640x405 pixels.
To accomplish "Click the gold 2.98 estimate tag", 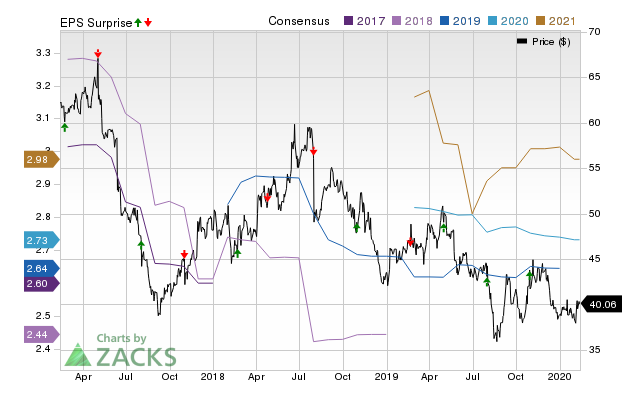I will (x=41, y=160).
